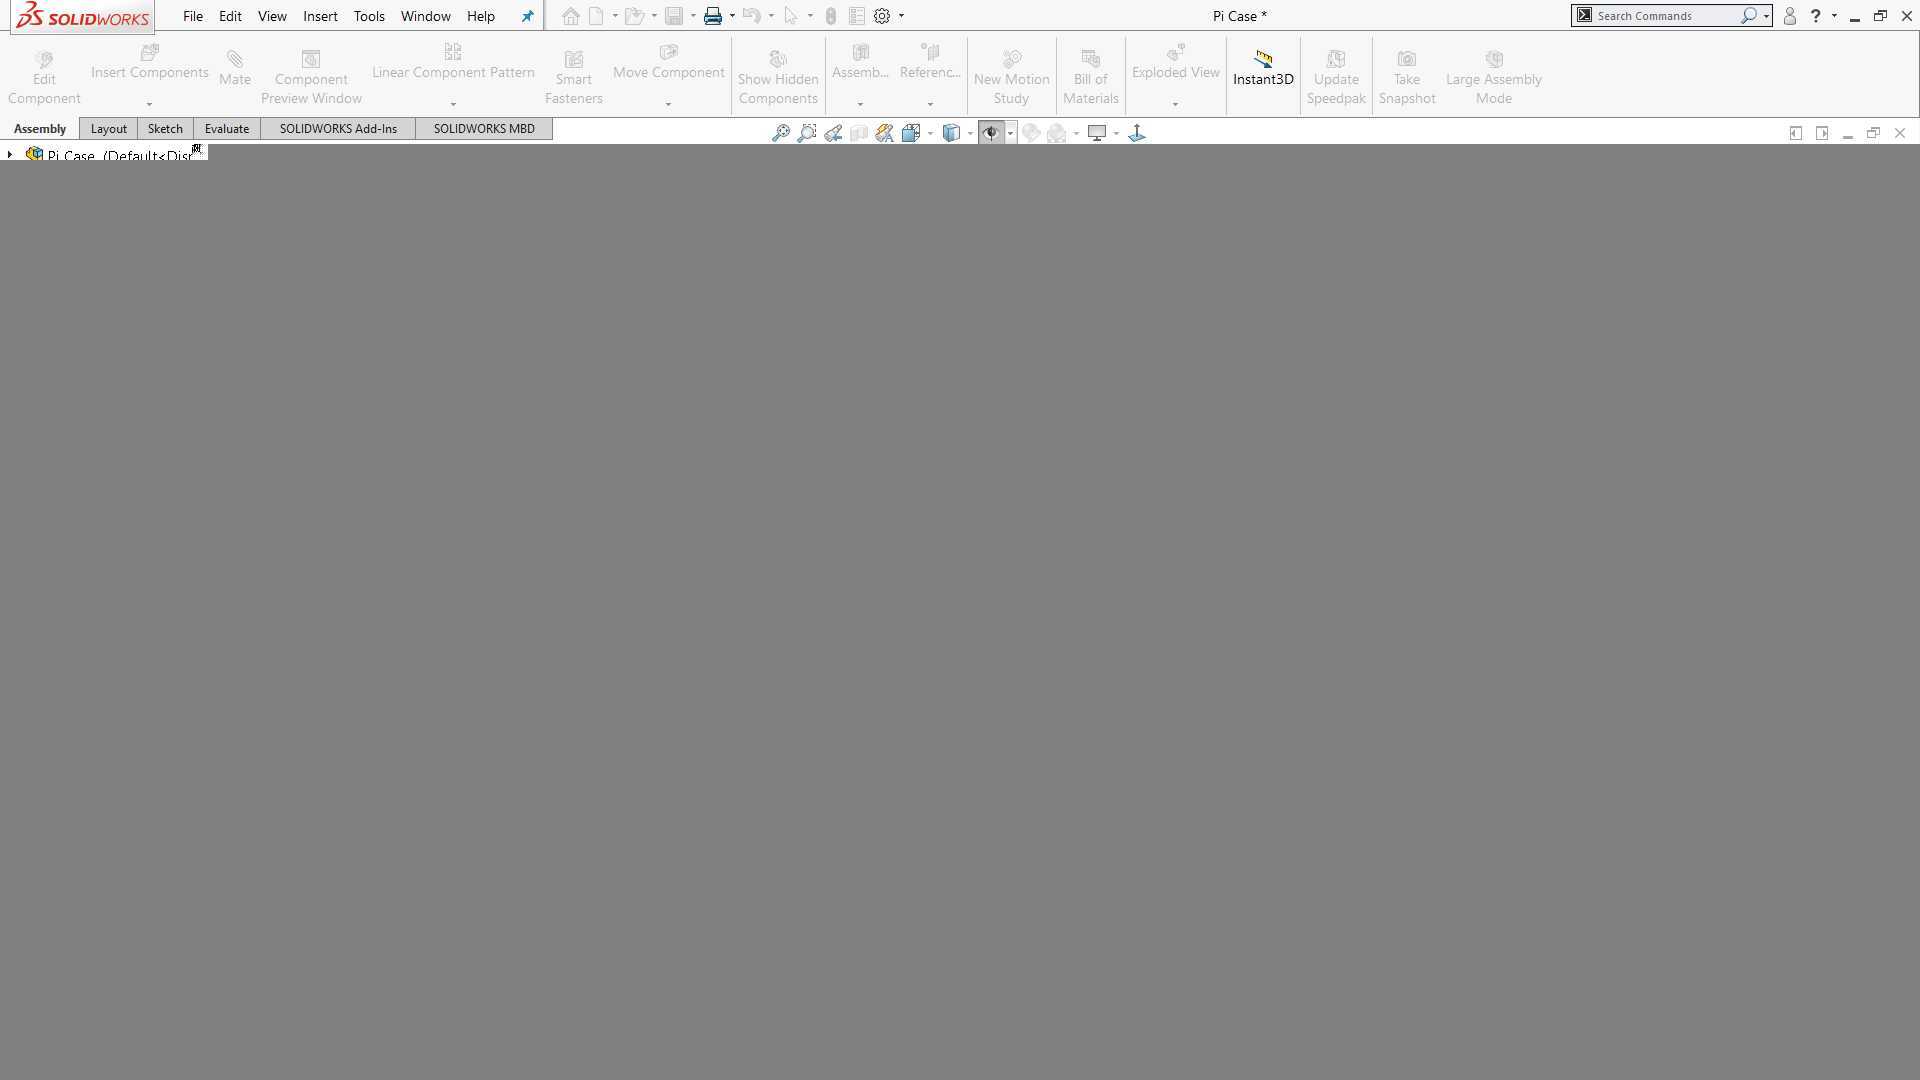This screenshot has width=1920, height=1080.
Task: Click the user Login icon
Action: click(1790, 16)
